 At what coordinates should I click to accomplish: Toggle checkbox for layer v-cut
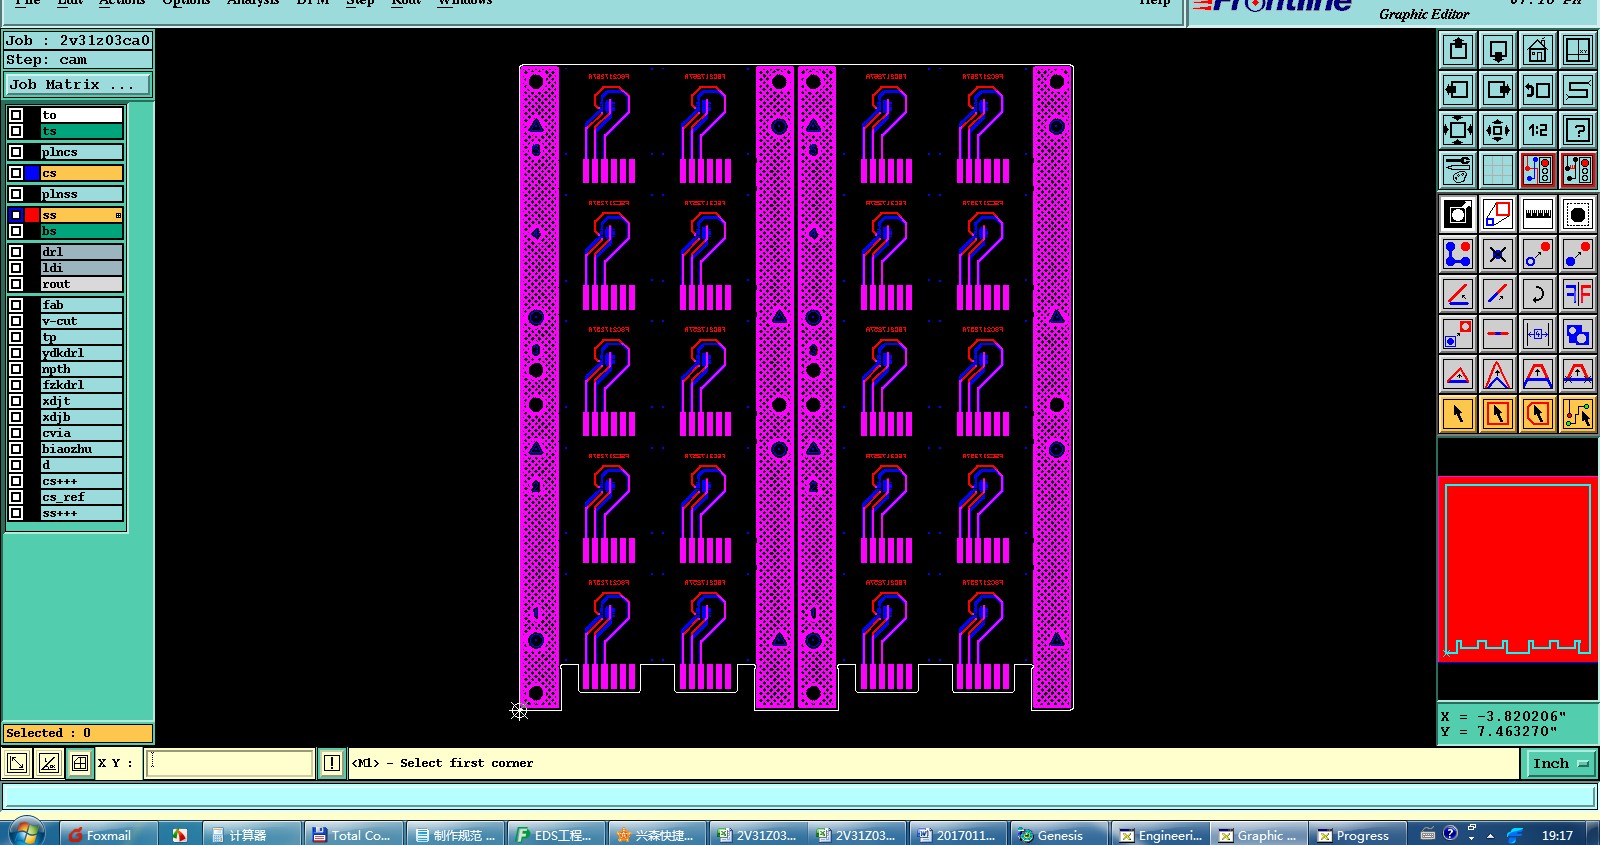point(16,321)
